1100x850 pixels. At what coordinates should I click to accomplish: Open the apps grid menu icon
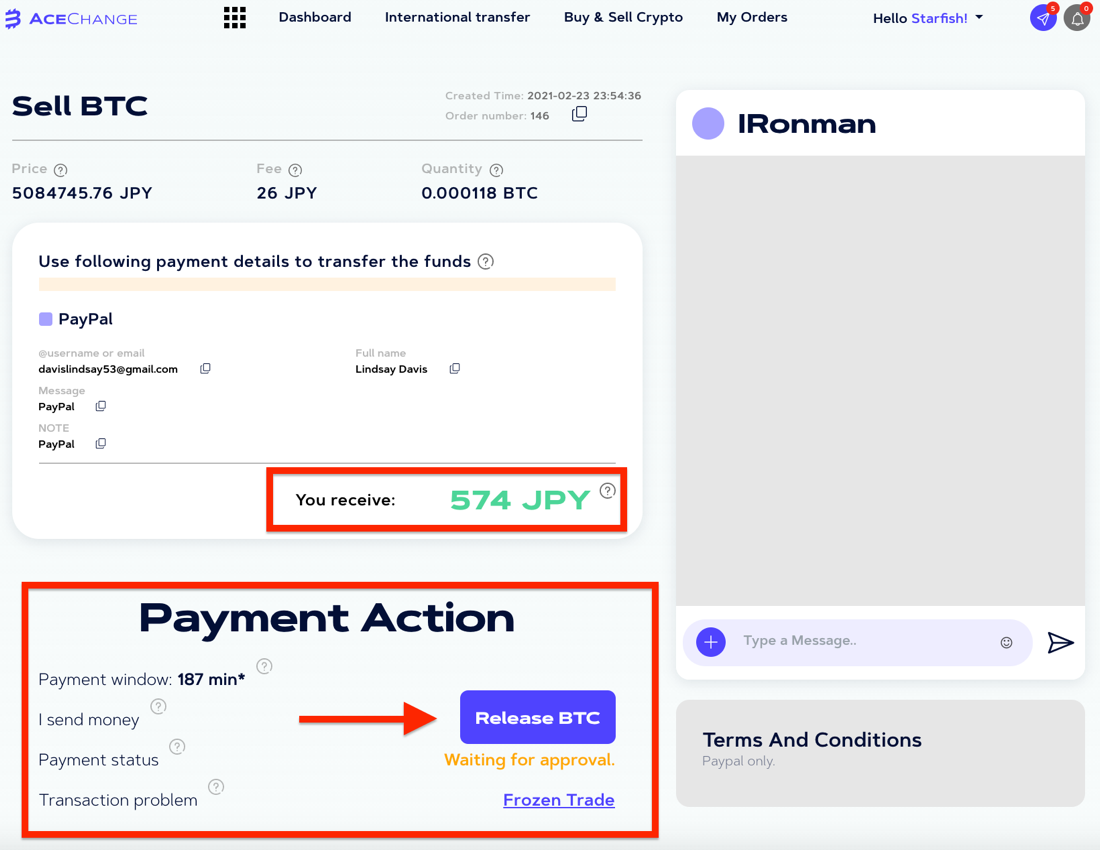[x=234, y=18]
